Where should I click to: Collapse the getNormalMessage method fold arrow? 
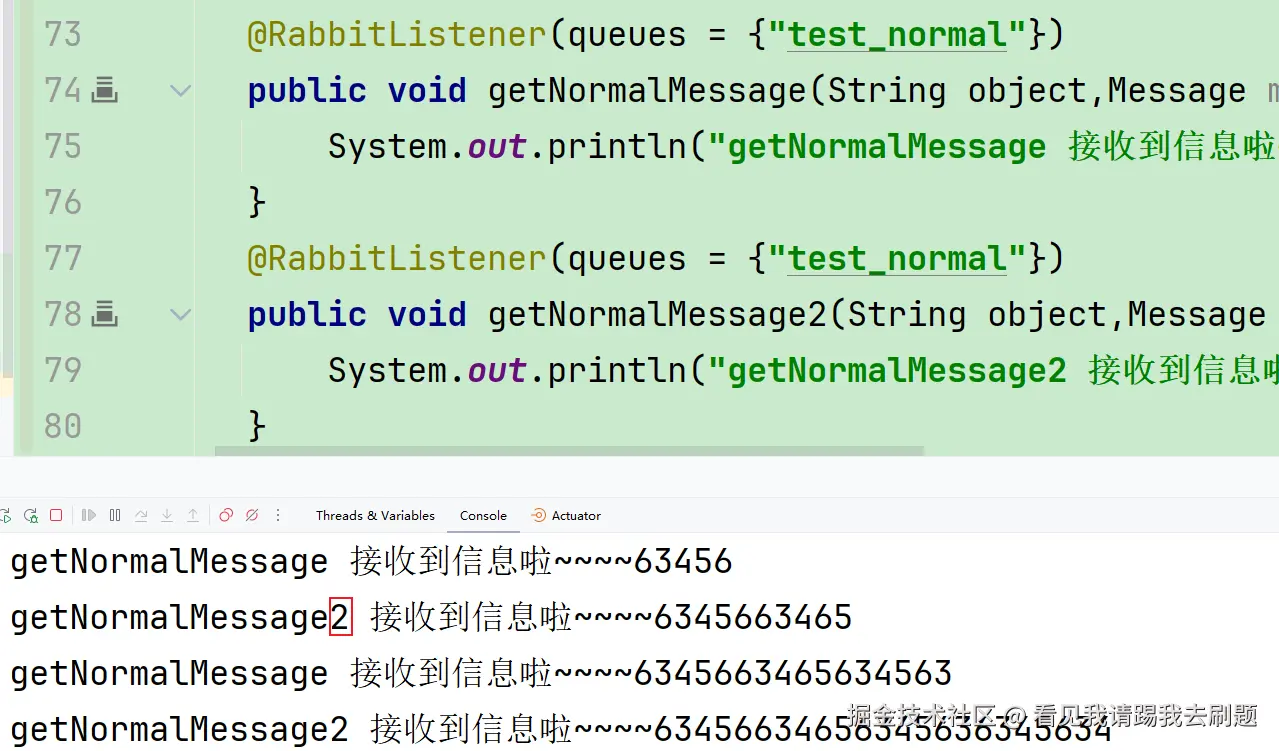[181, 91]
